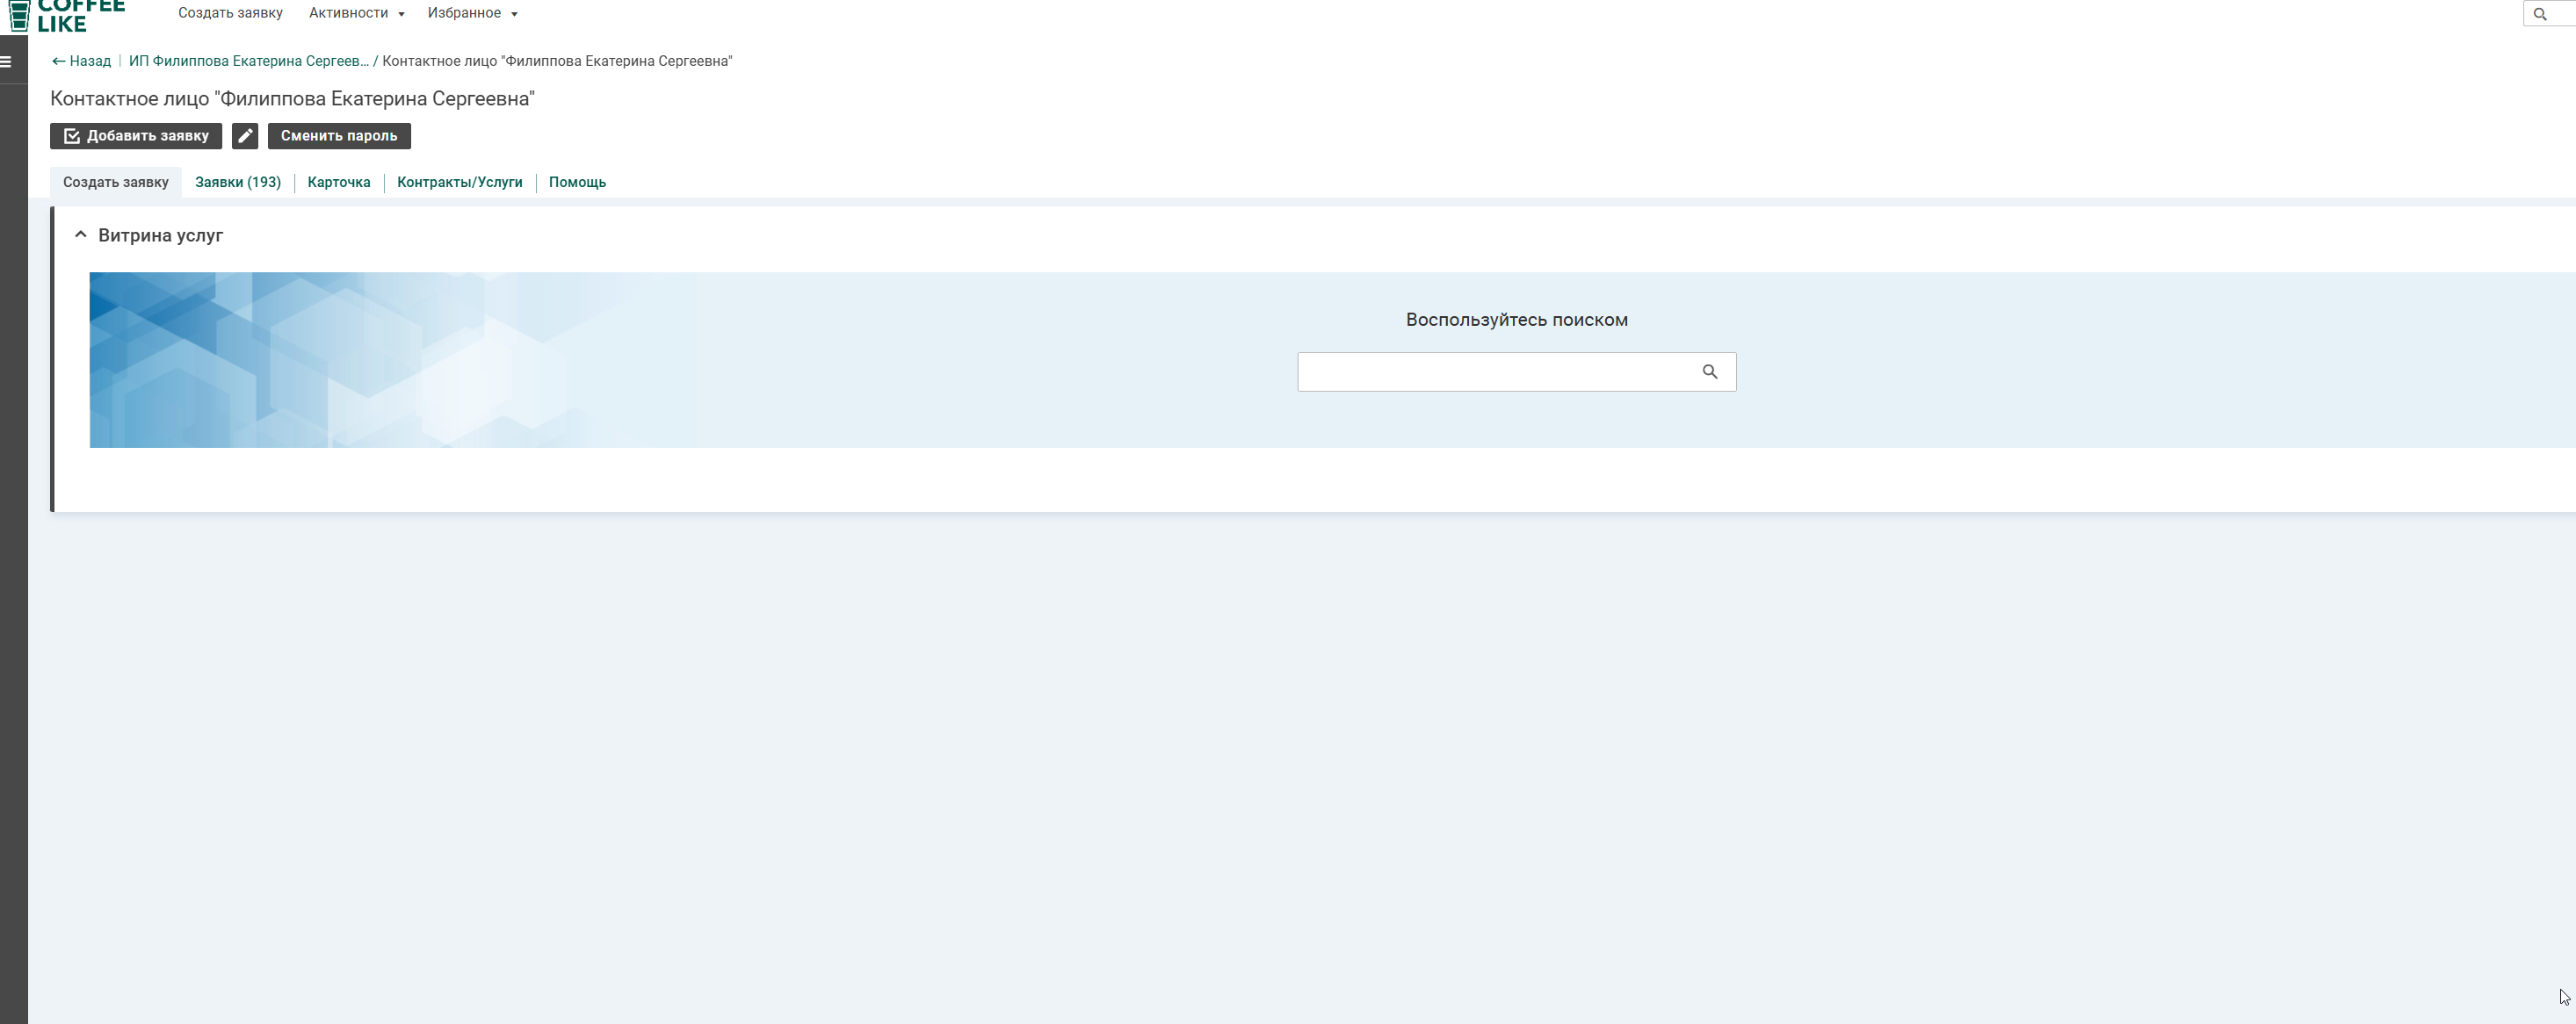
Task: Collapse the Витрина услуг section
Action: pos(81,235)
